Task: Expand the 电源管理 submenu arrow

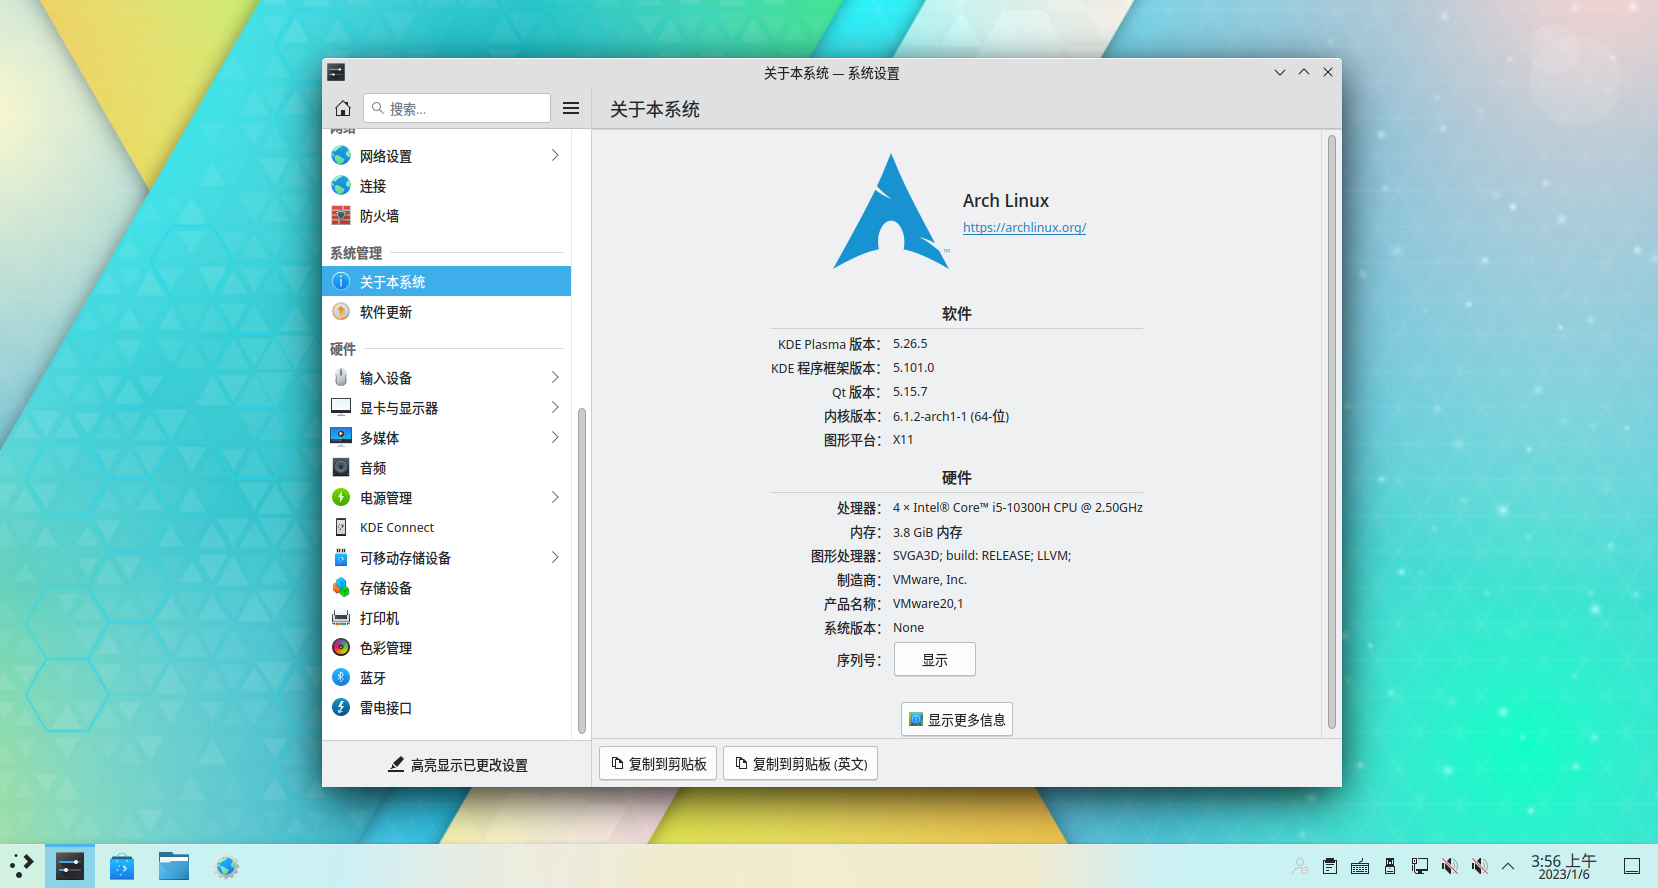Action: (x=555, y=498)
